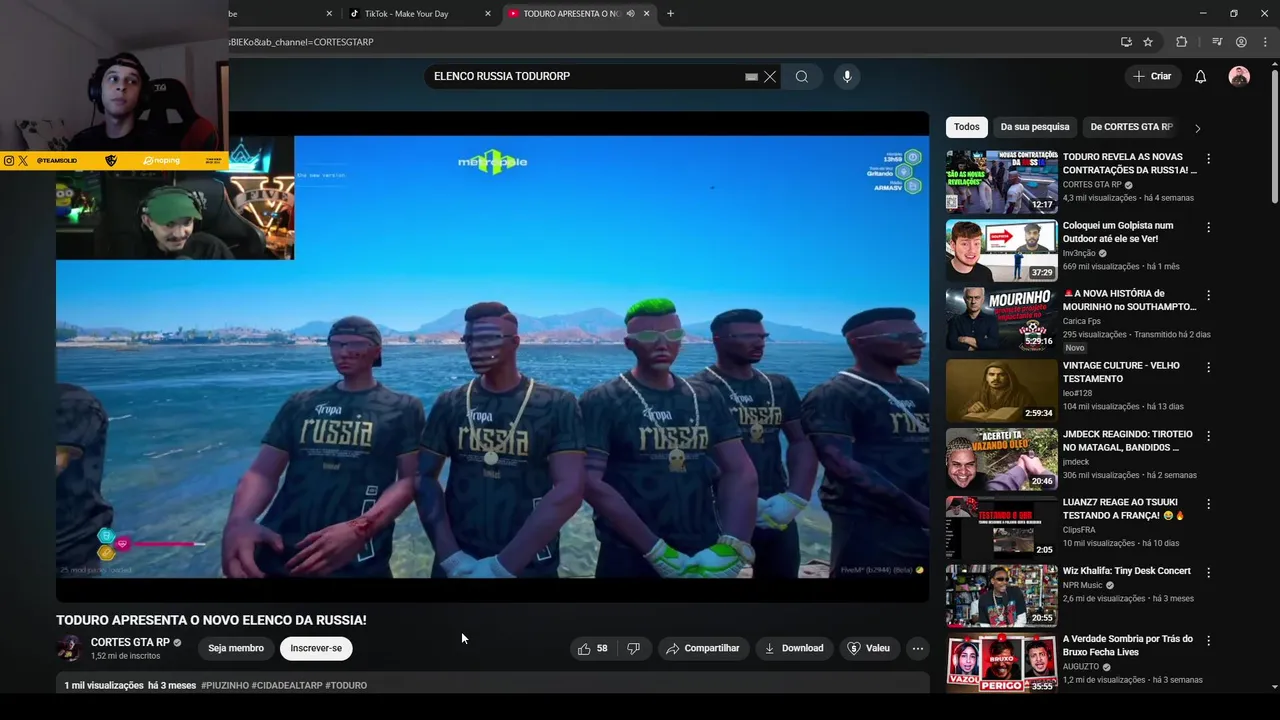
Task: Close the TODURO APRESENTA tab
Action: (x=647, y=13)
